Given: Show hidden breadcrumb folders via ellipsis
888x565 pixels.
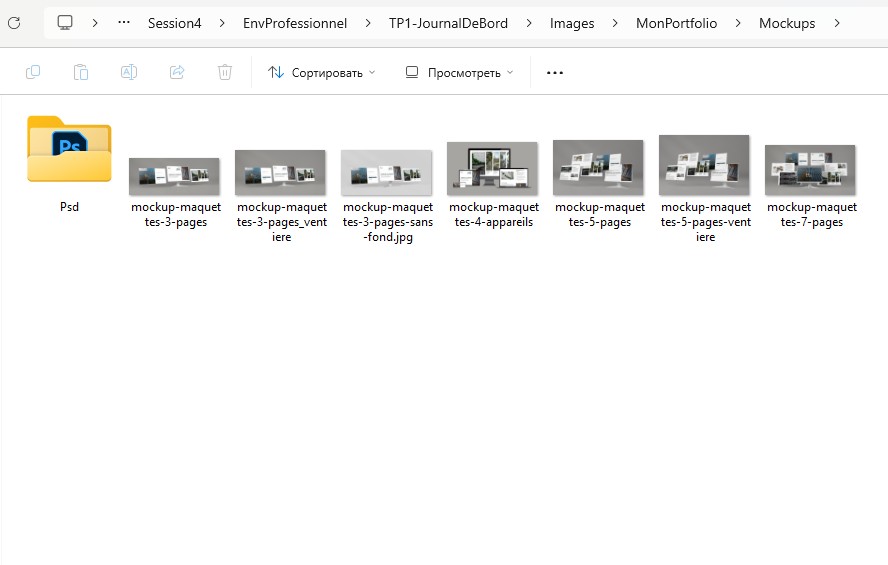Looking at the screenshot, I should (x=124, y=22).
